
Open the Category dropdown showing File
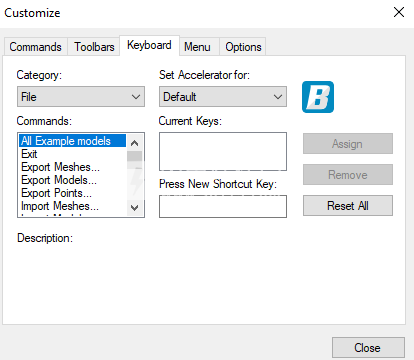(x=81, y=97)
